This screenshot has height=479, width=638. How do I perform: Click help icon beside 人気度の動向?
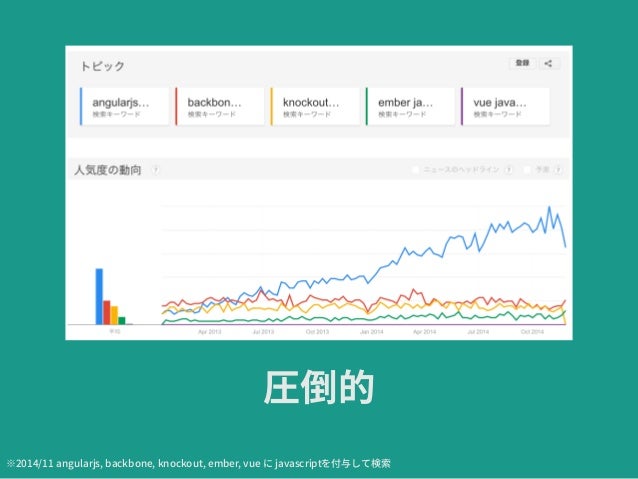pos(155,170)
